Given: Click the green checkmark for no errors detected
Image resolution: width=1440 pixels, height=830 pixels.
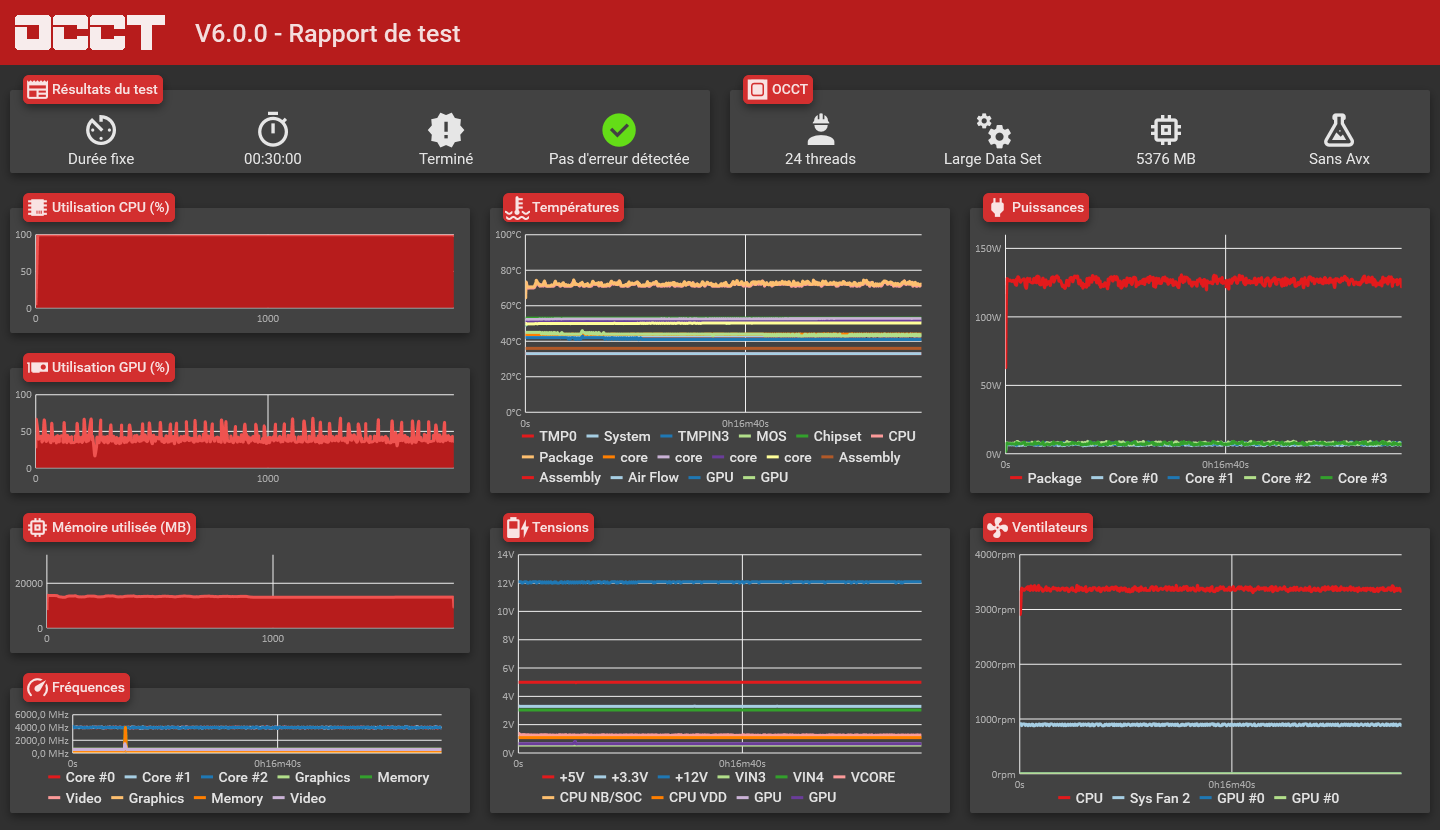Looking at the screenshot, I should pos(619,129).
